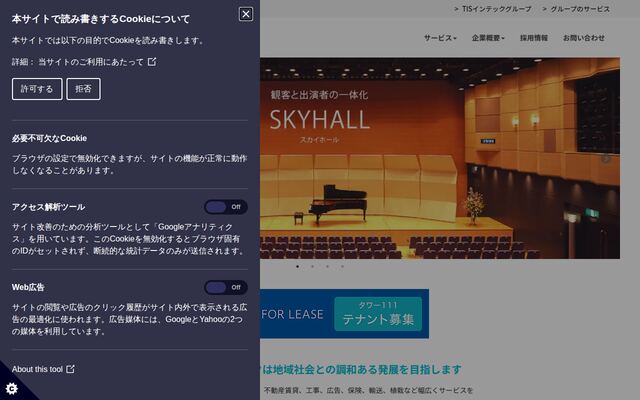
Task: Click the next slide arrow on carousel
Action: pos(606,158)
